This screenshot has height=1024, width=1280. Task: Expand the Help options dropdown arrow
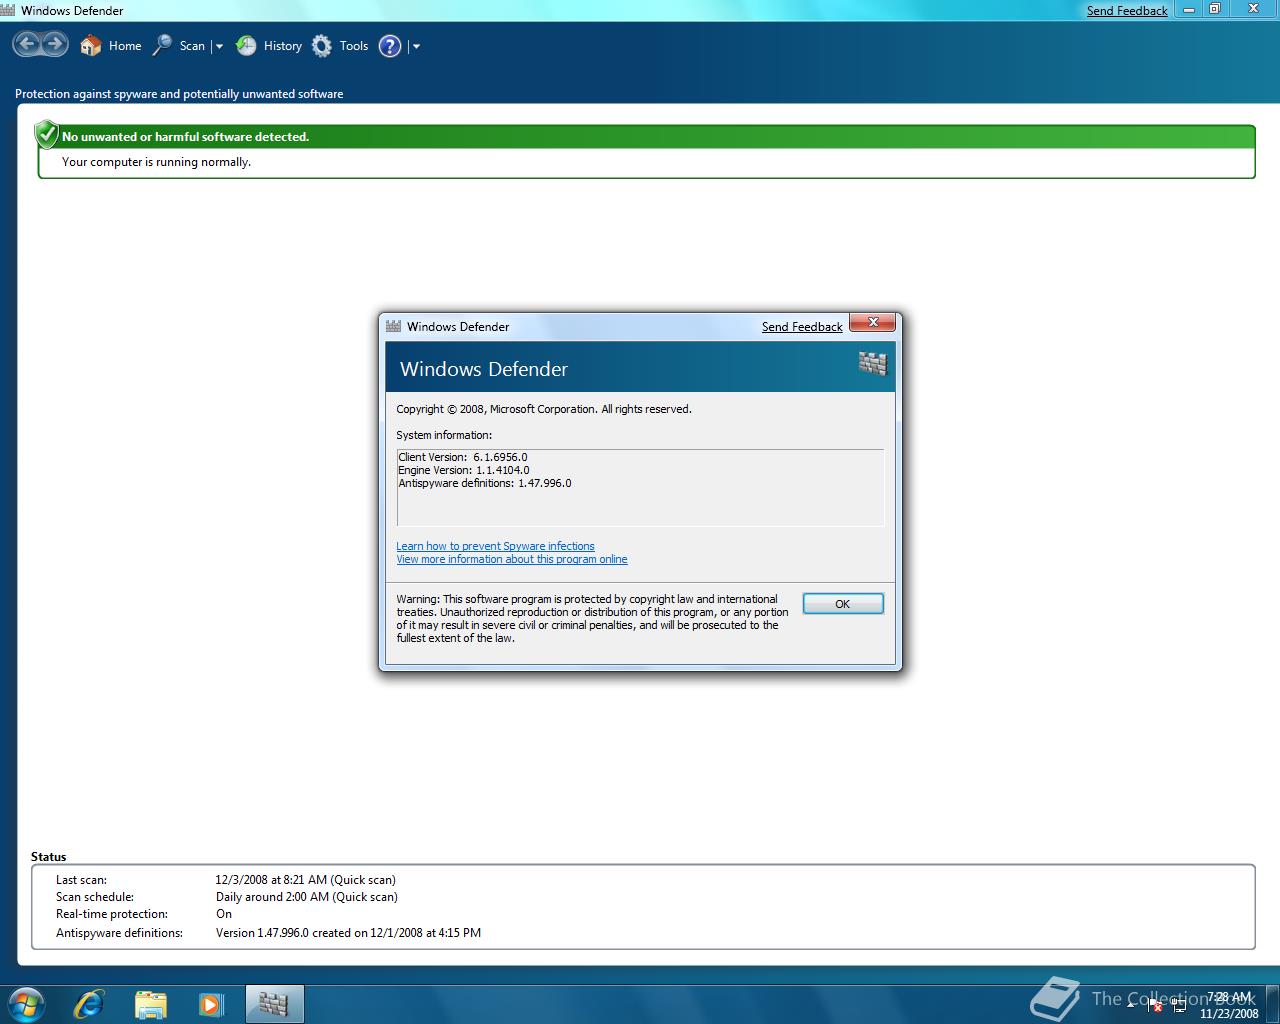(416, 46)
